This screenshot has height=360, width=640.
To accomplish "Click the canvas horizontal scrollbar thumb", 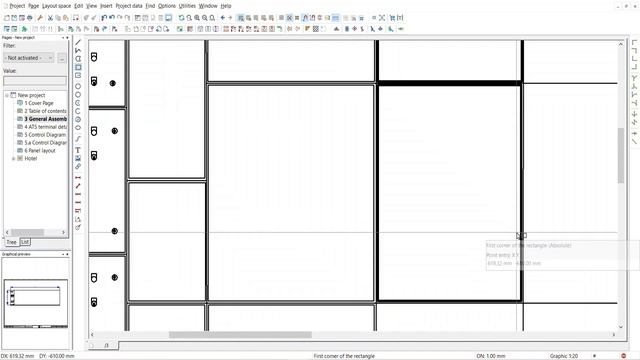I will pyautogui.click(x=240, y=335).
